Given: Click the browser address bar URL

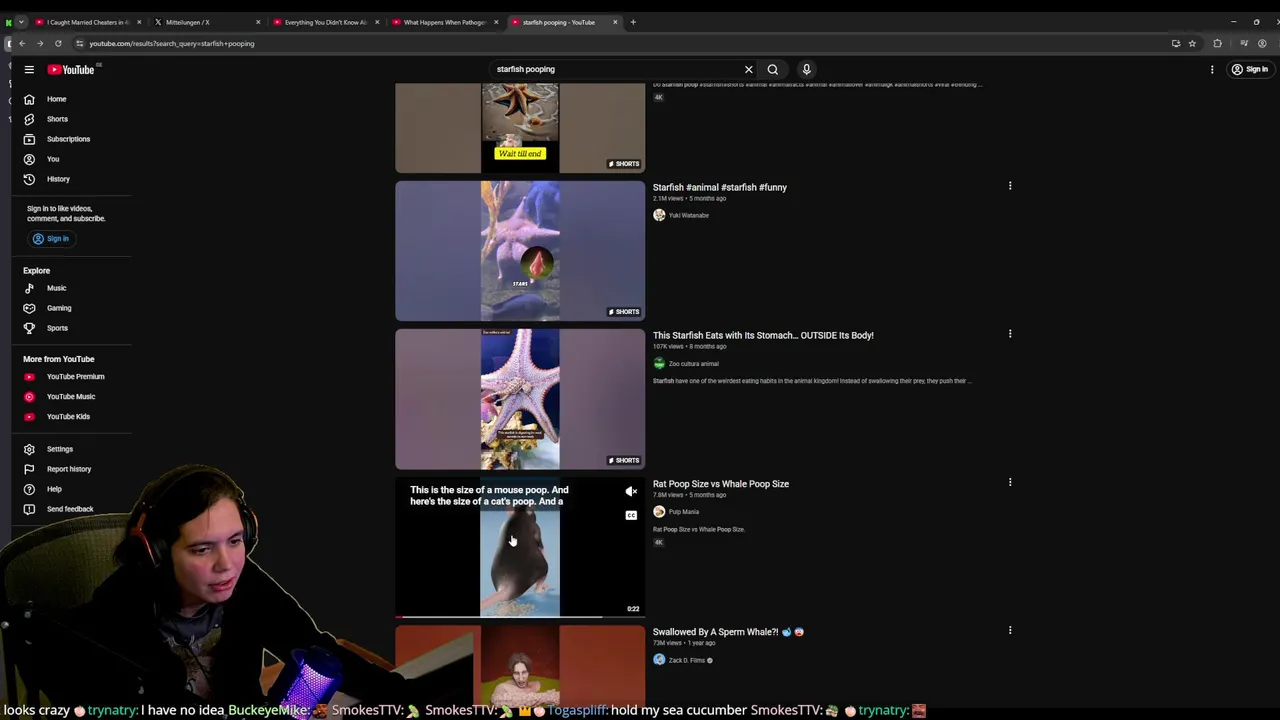Looking at the screenshot, I should [172, 43].
